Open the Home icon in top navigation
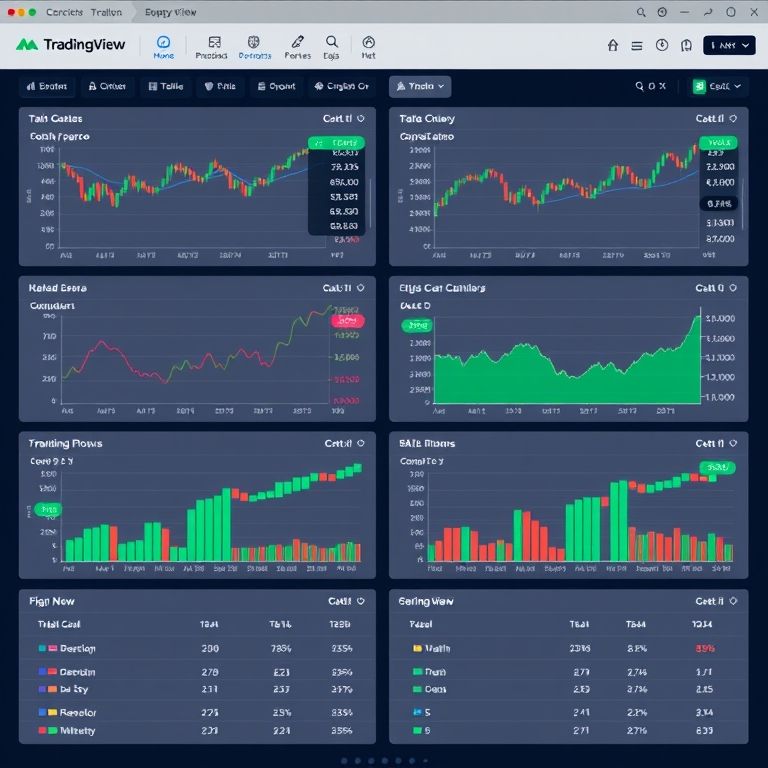 pos(164,46)
